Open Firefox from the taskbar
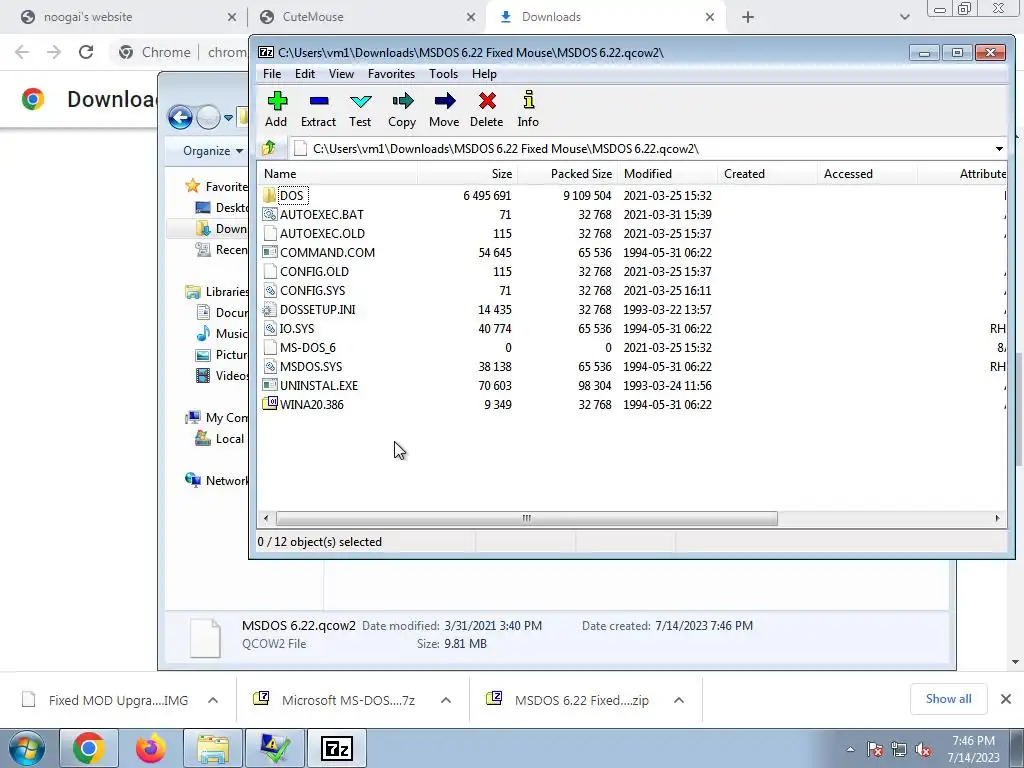1024x768 pixels. [150, 748]
